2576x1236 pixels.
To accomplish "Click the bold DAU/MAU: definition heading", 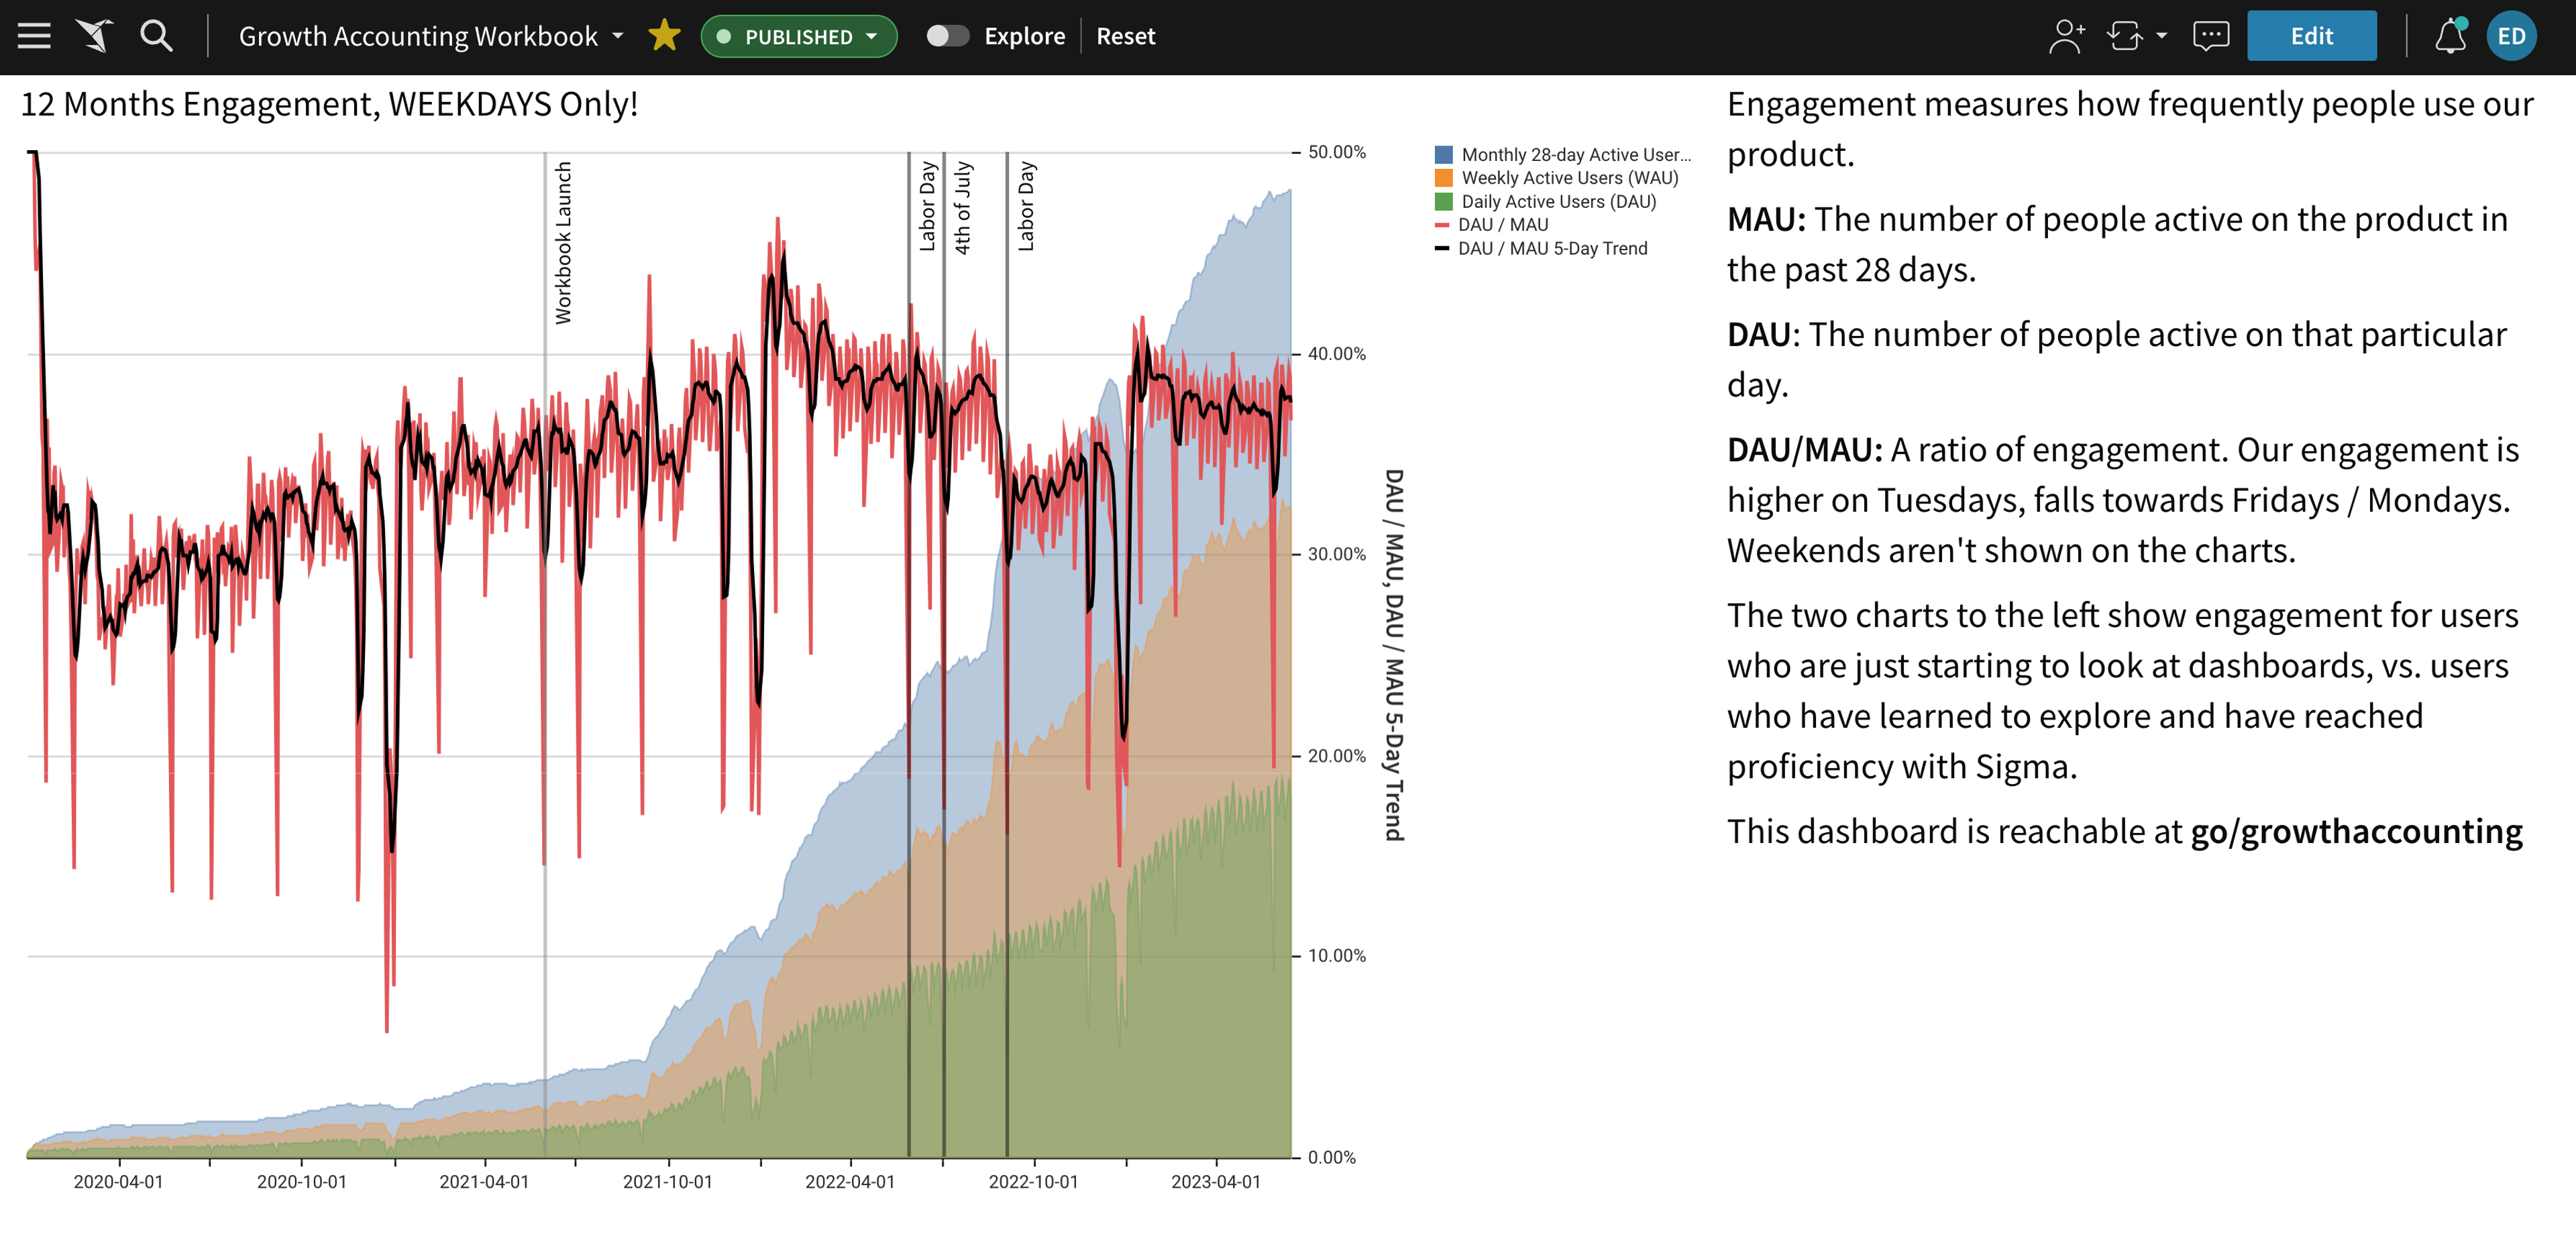I will click(1805, 450).
